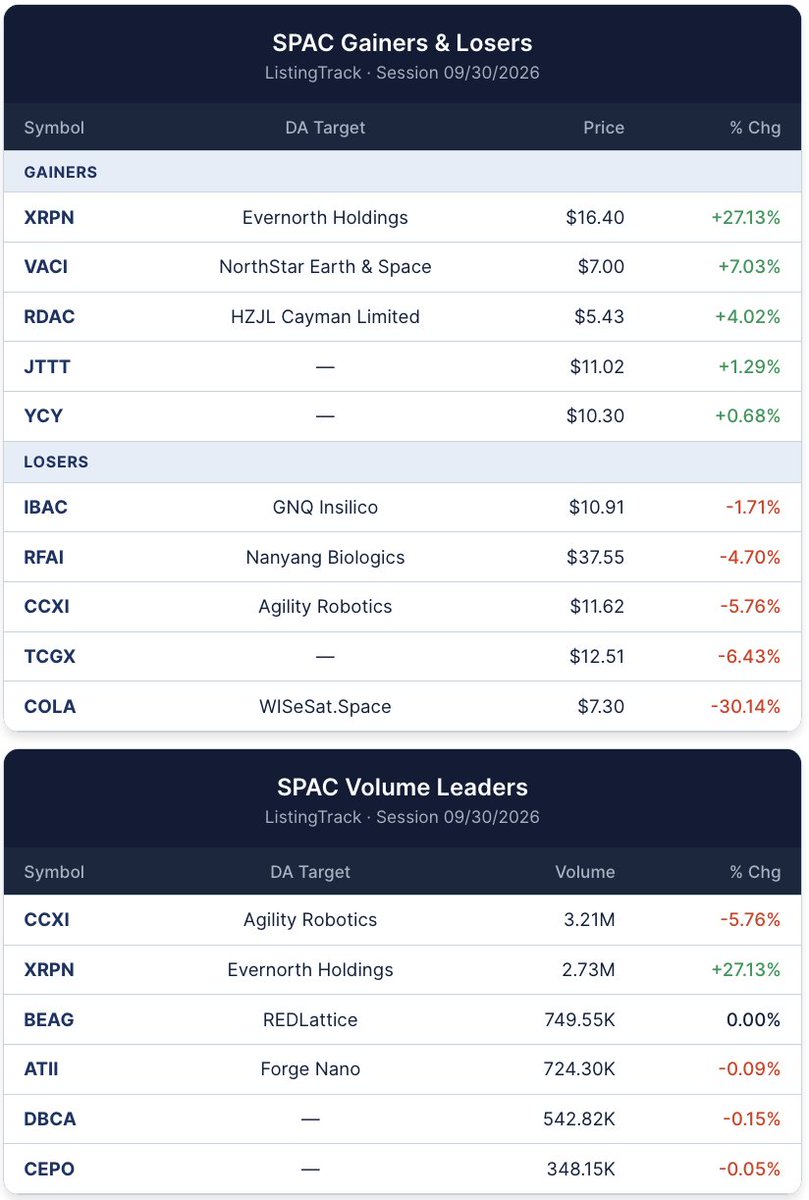Open the RDAC symbol link

pos(49,317)
